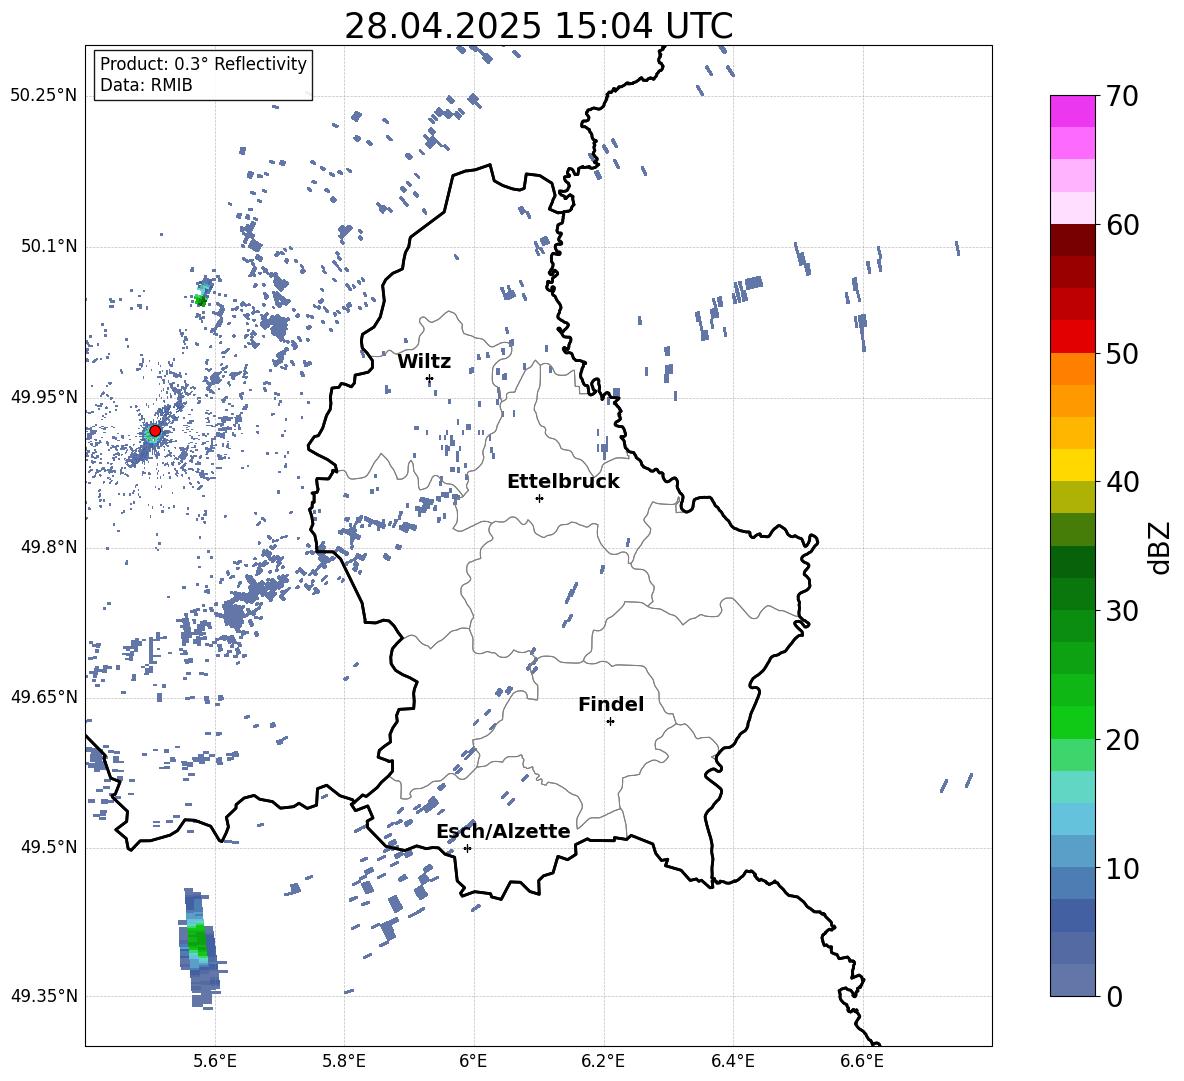Click the 49.8°N latitude tick label
This screenshot has height=1081, width=1184.
pyautogui.click(x=49, y=547)
